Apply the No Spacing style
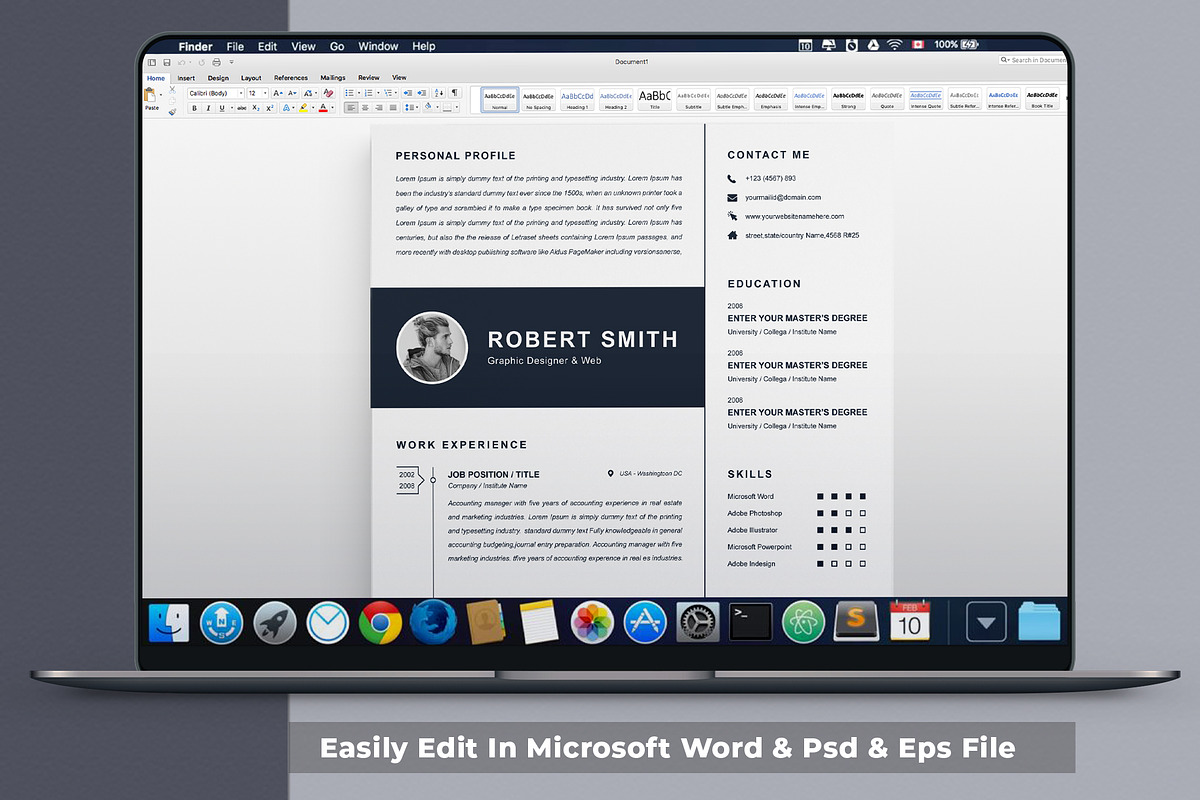Image resolution: width=1200 pixels, height=800 pixels. [x=537, y=99]
